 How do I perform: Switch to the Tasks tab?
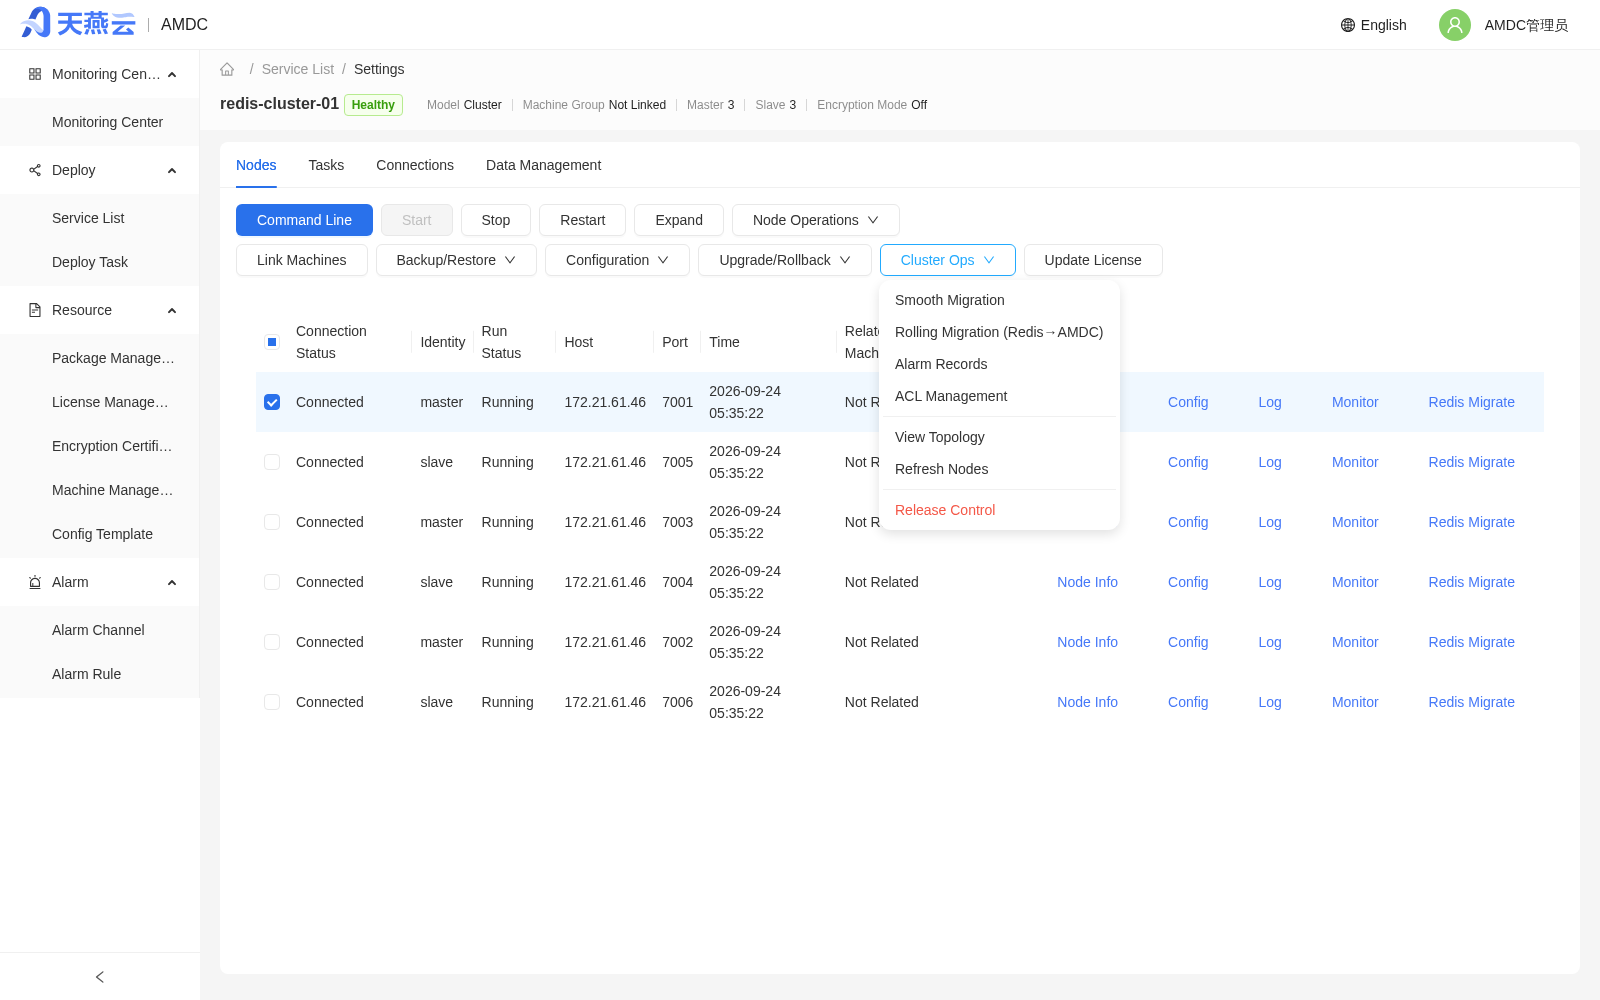click(x=326, y=165)
